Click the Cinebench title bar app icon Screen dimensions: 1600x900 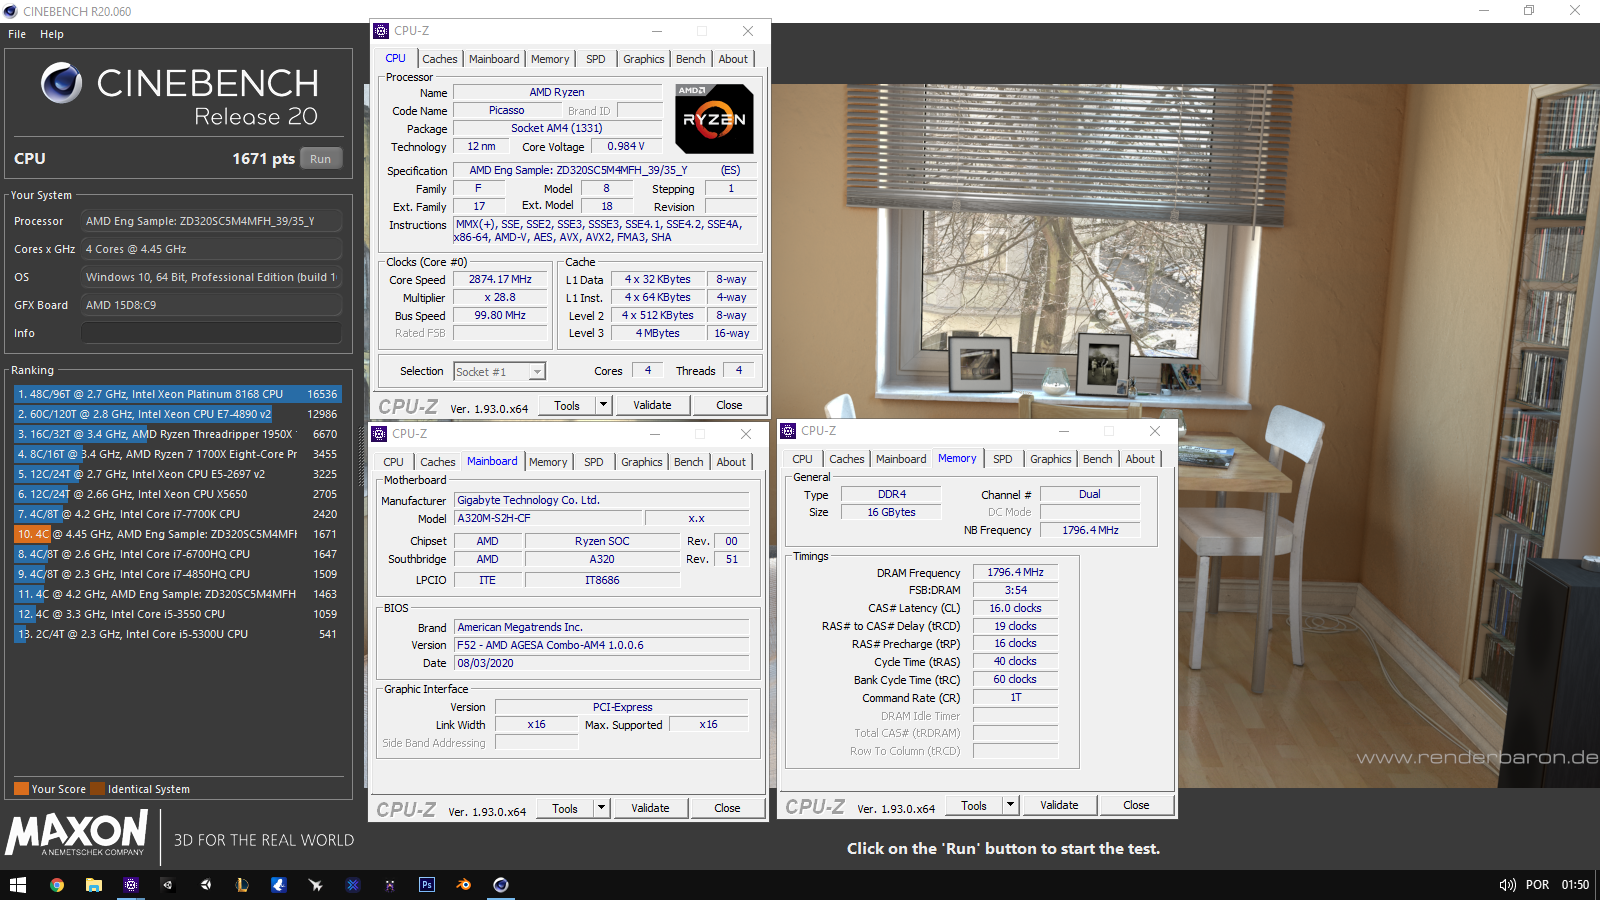(x=10, y=11)
